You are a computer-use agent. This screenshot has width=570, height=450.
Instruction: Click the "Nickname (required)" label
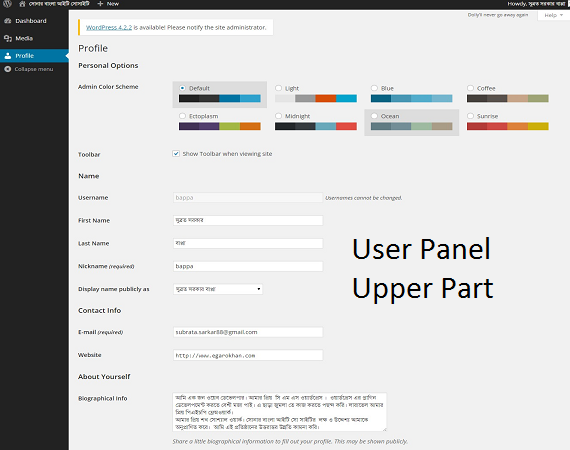click(x=106, y=266)
